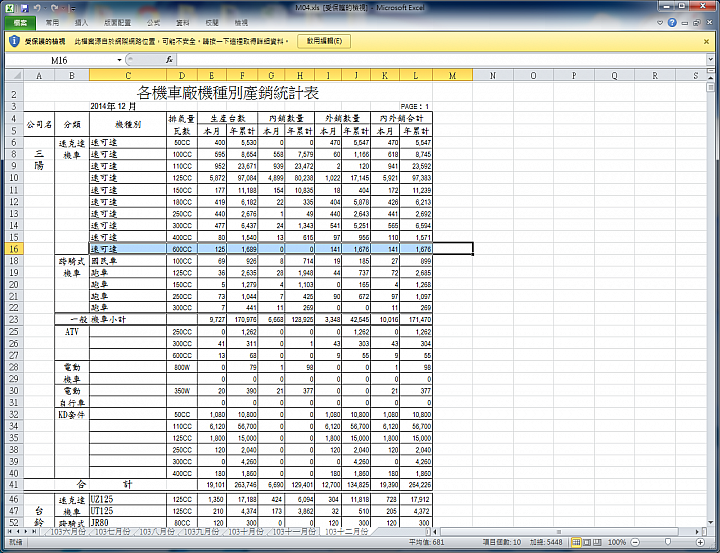Click the 600CC cell in row 16

[x=182, y=249]
